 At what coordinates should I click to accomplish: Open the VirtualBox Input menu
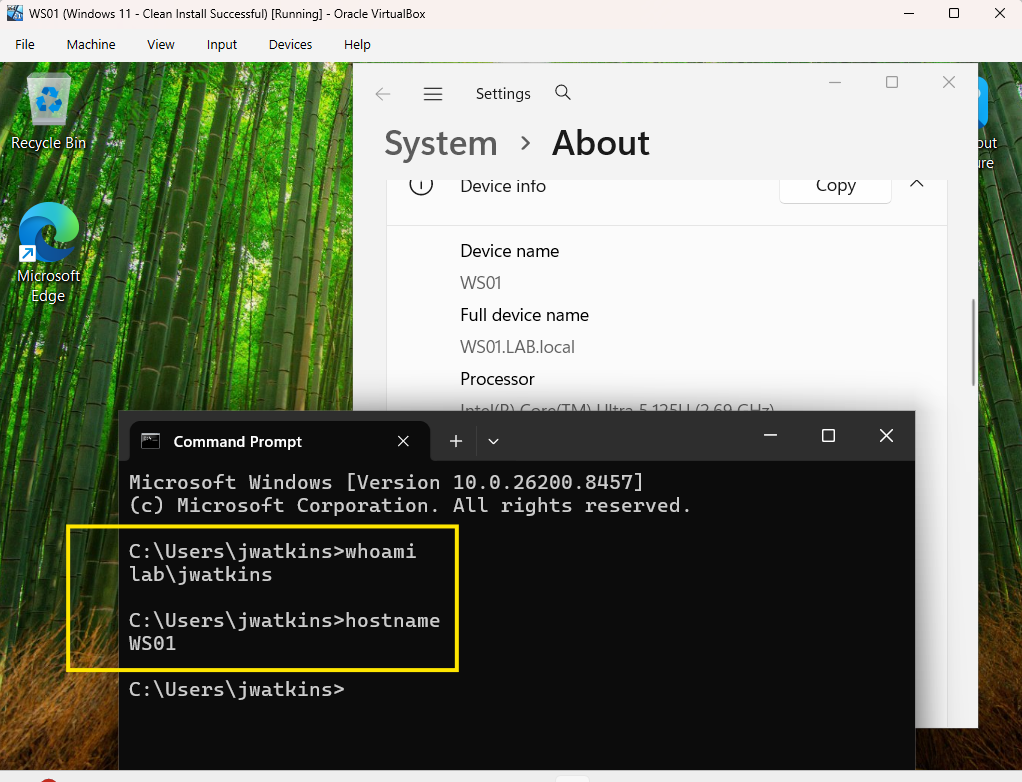(222, 44)
